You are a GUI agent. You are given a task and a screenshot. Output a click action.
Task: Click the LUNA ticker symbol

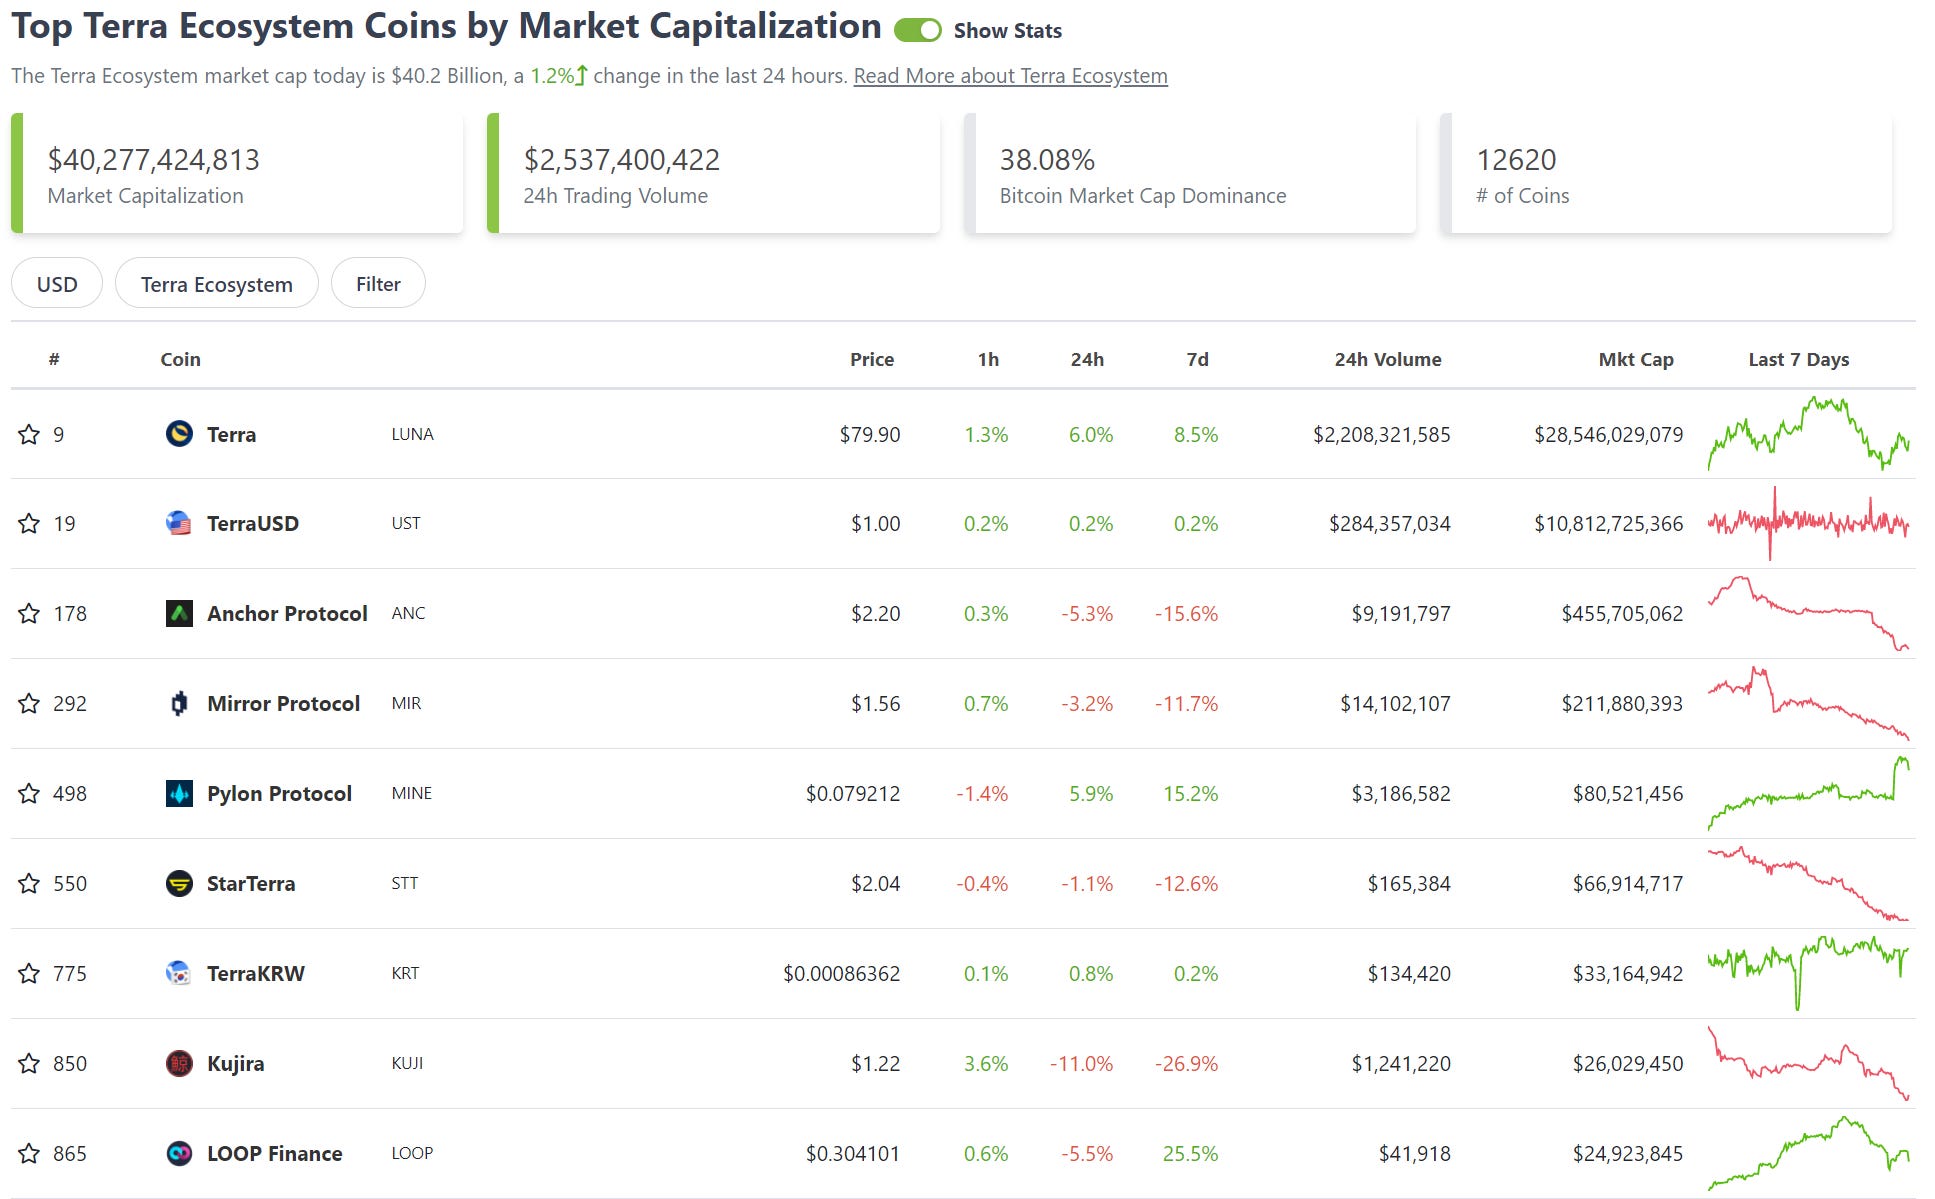412,434
